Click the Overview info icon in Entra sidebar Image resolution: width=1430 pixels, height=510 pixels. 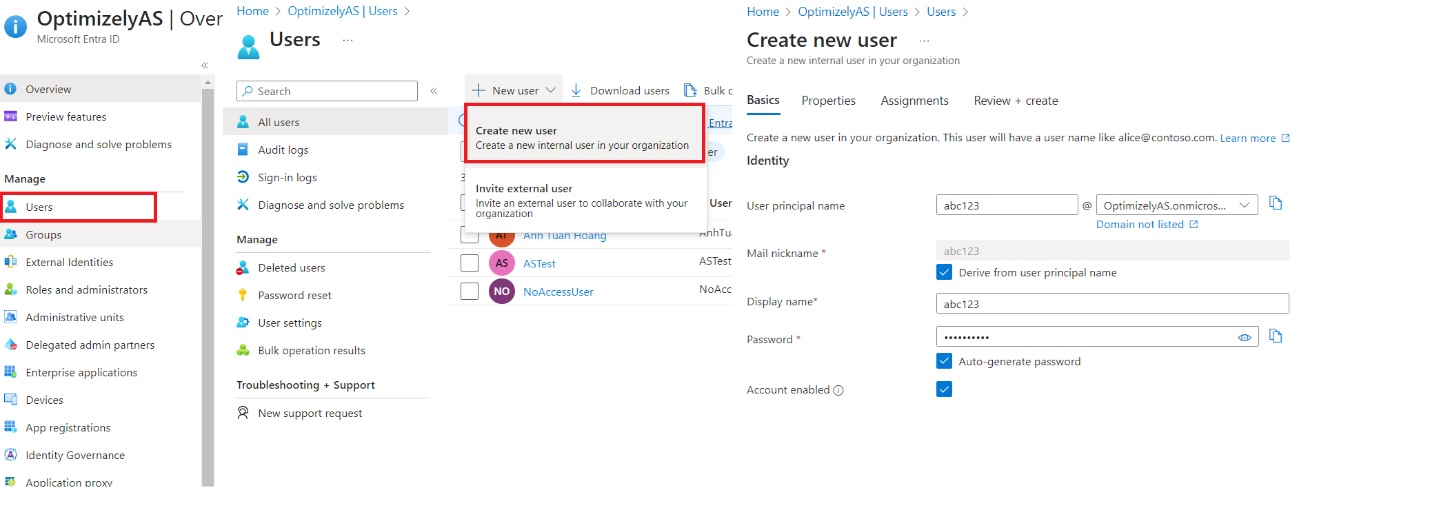[11, 89]
